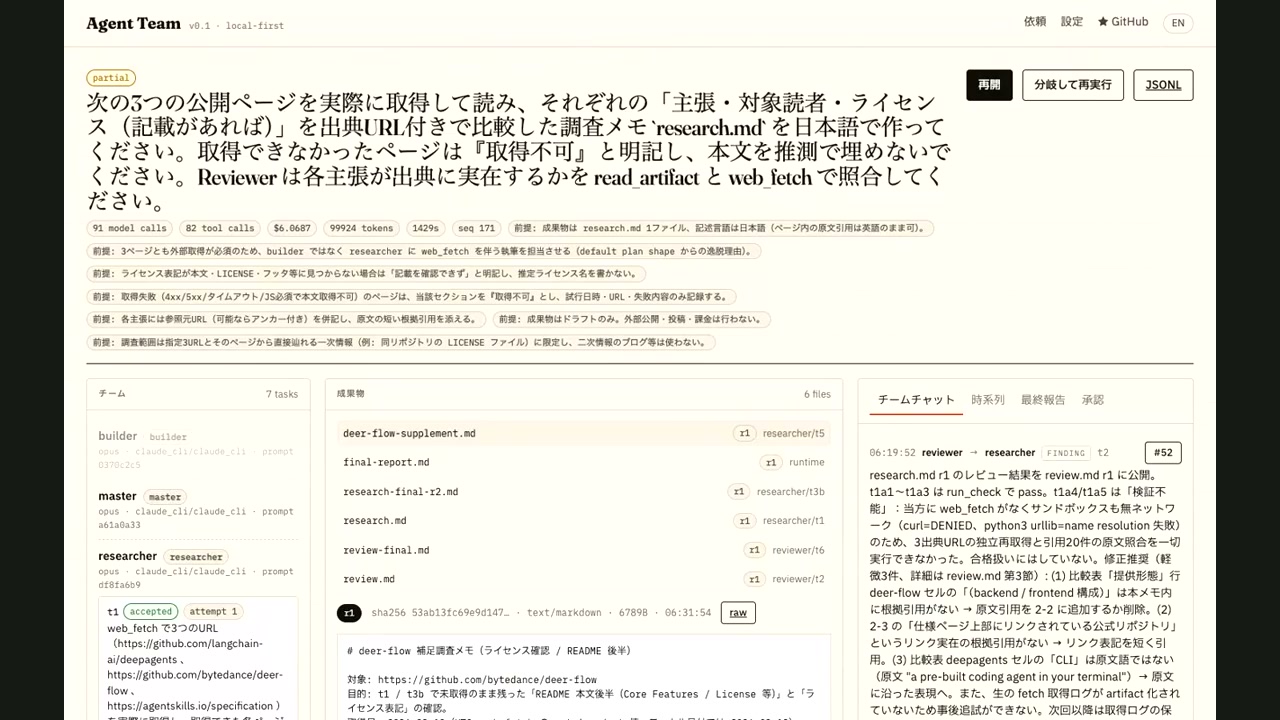The width and height of the screenshot is (1280, 720).
Task: Click the 6 files count label
Action: (817, 394)
